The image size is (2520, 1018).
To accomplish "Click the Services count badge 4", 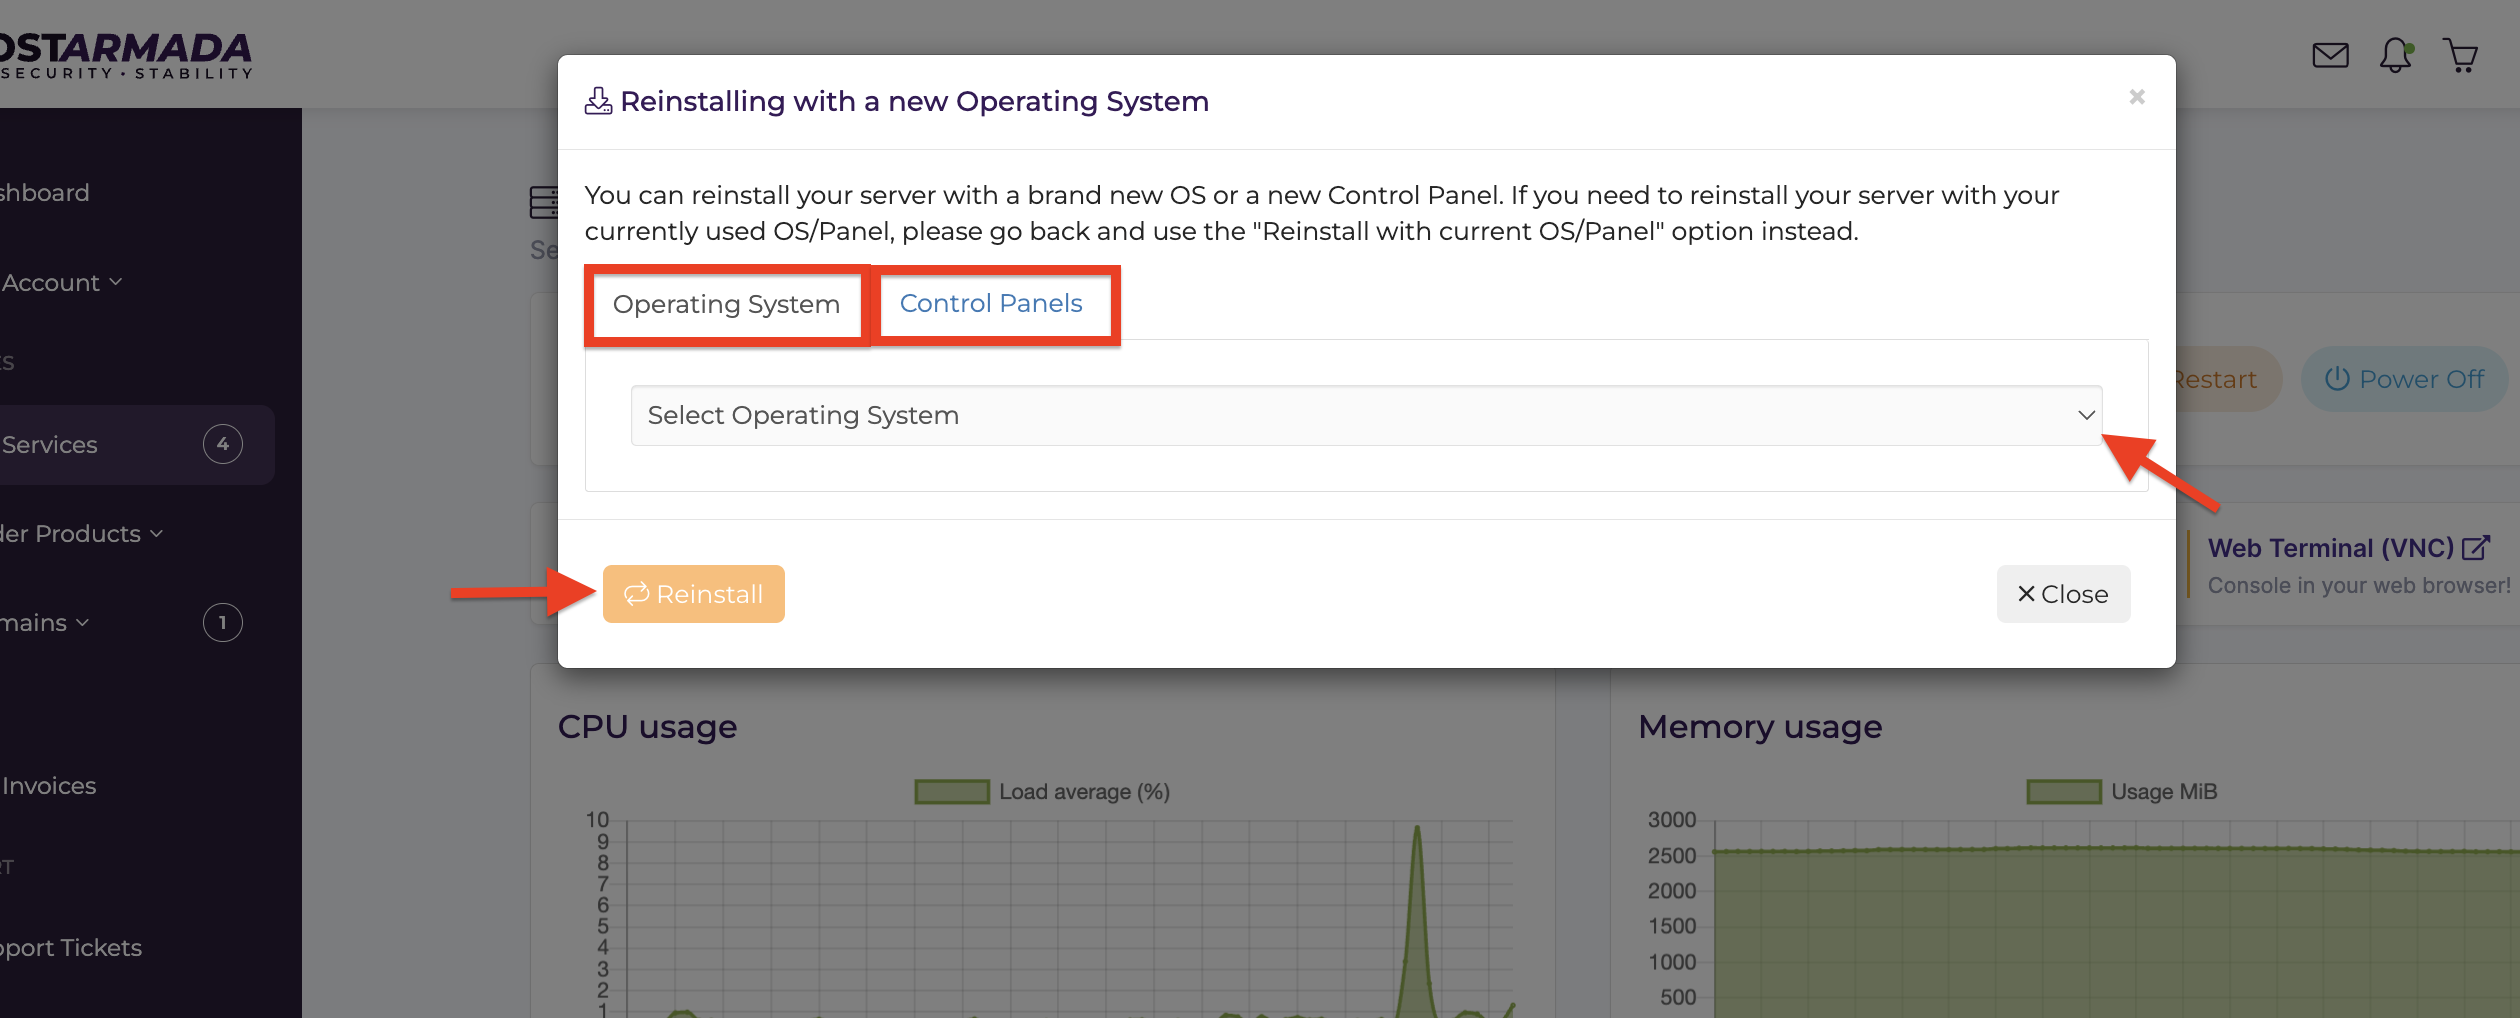I will pos(223,444).
